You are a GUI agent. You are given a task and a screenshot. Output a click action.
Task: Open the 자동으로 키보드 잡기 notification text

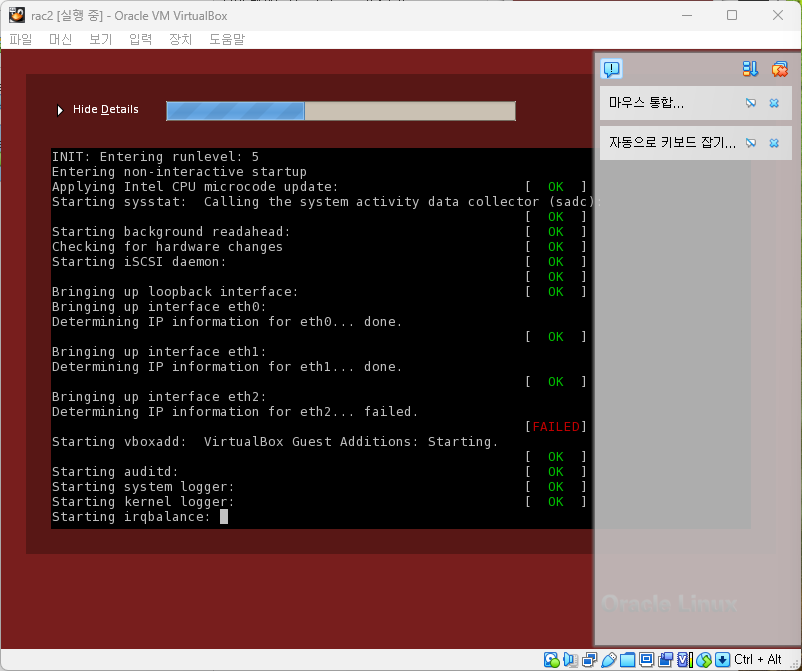[672, 143]
